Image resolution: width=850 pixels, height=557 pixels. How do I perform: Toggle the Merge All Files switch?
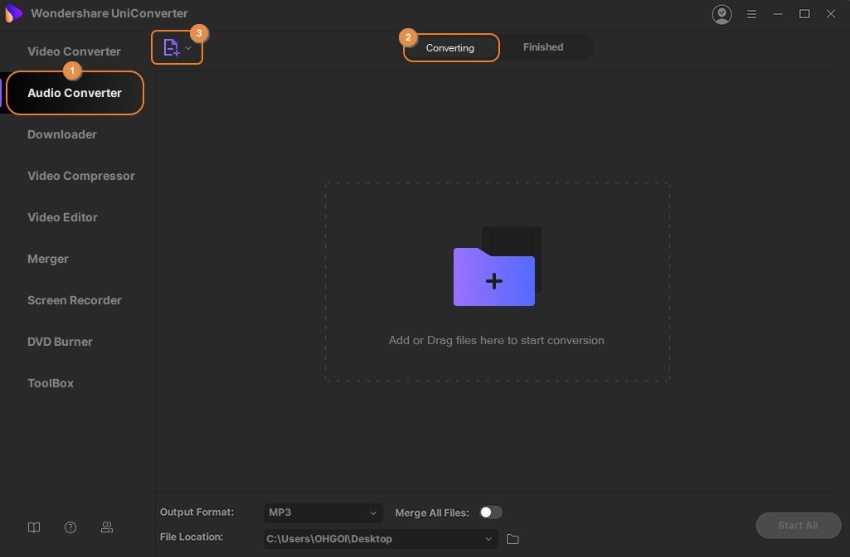(x=491, y=512)
